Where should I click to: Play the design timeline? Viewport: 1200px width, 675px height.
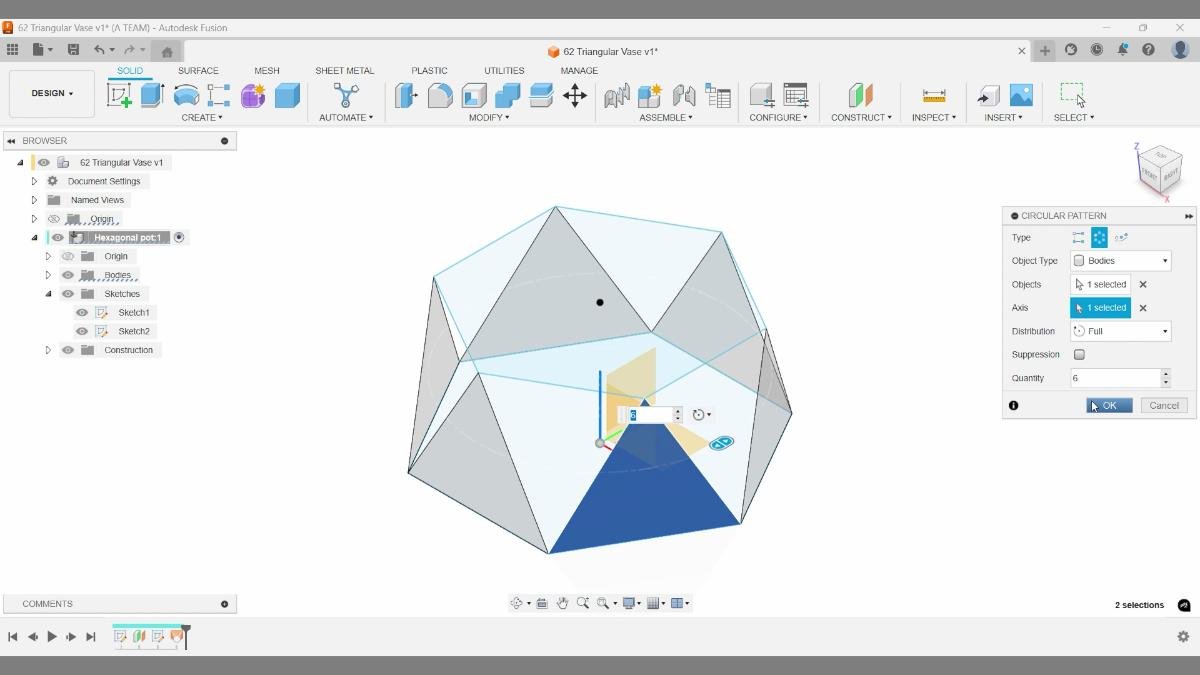[52, 636]
